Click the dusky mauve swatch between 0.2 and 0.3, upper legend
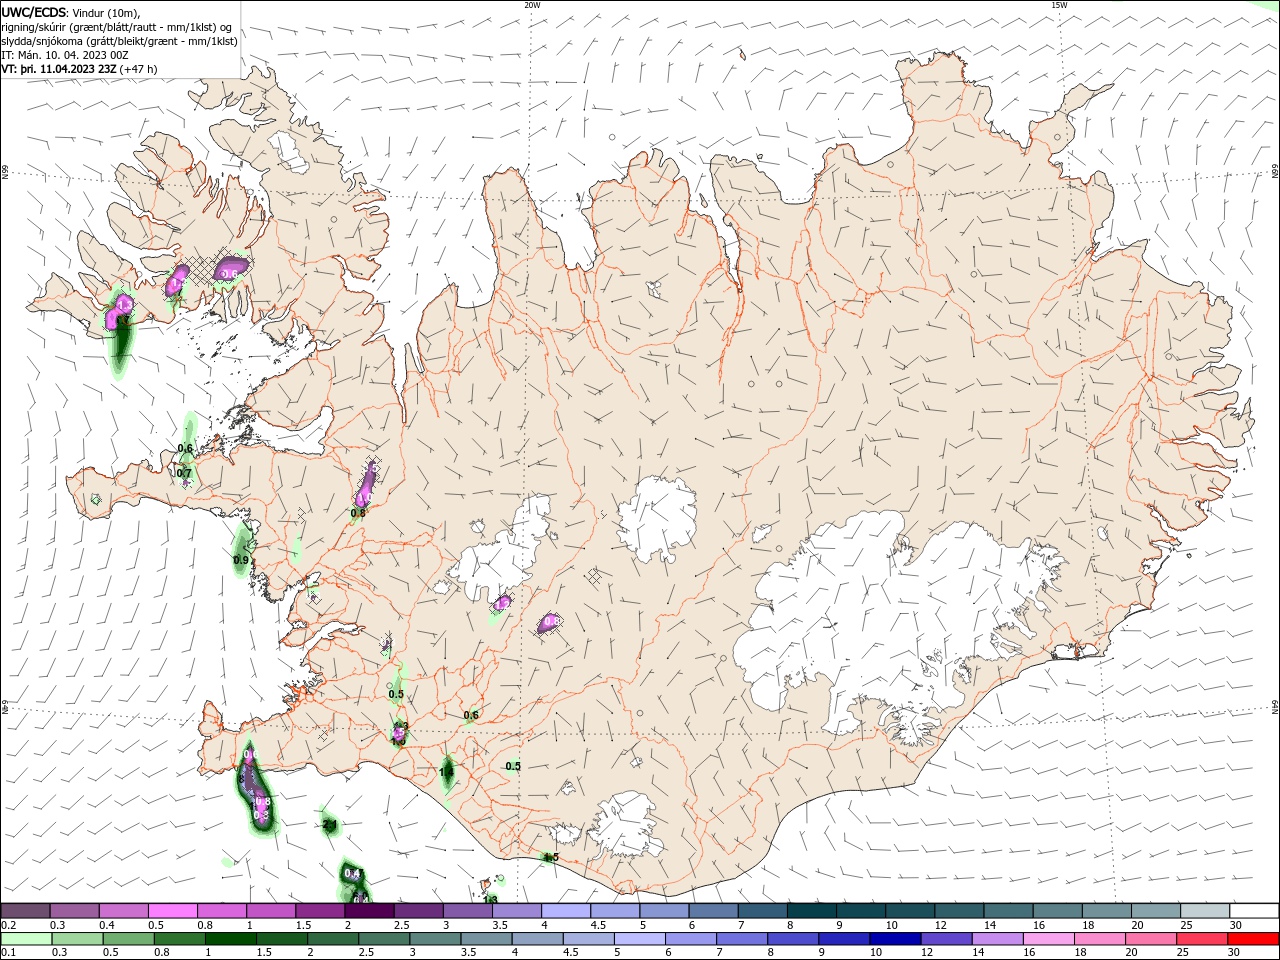This screenshot has width=1280, height=960. point(26,911)
